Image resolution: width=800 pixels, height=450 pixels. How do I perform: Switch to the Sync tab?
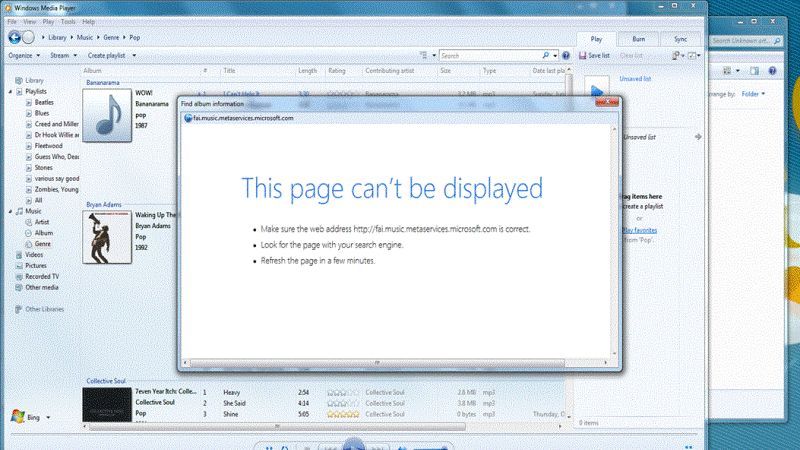680,39
